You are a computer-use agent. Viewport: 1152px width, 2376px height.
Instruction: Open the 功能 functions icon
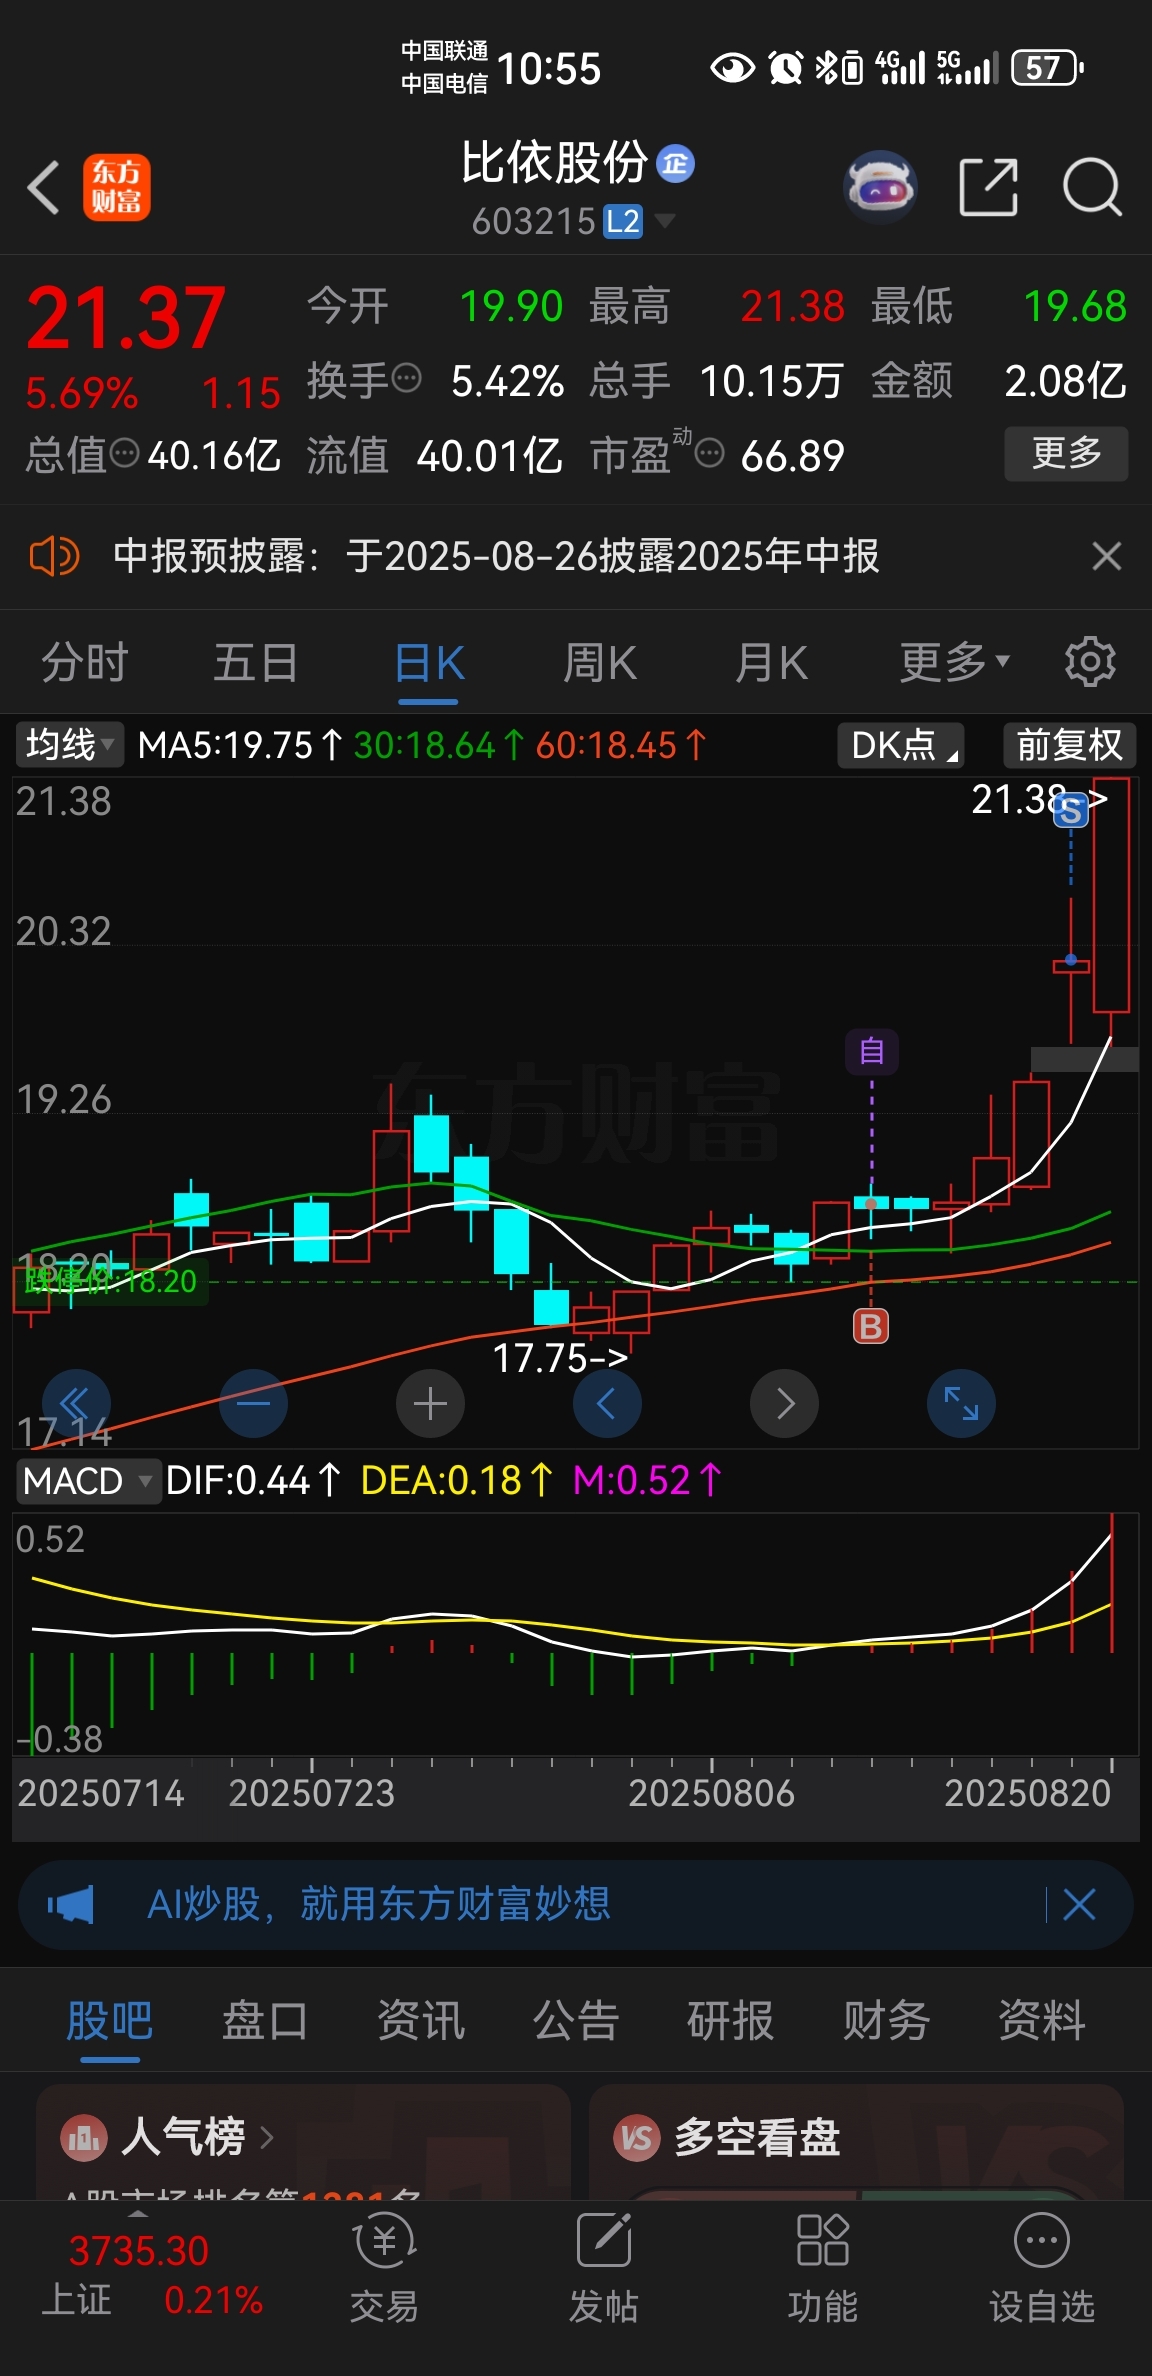[823, 2268]
